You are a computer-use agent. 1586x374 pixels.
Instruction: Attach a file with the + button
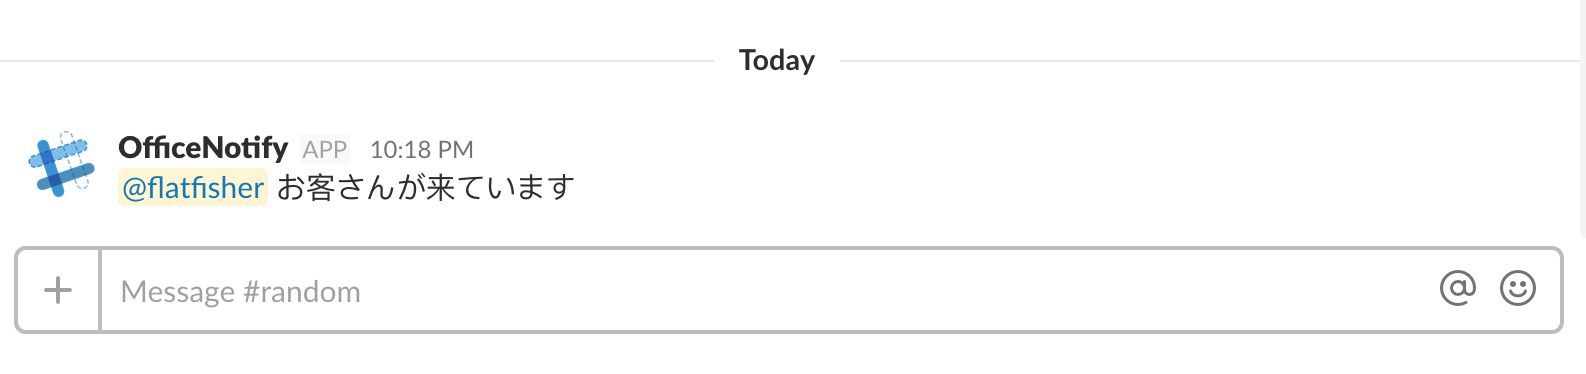click(58, 290)
